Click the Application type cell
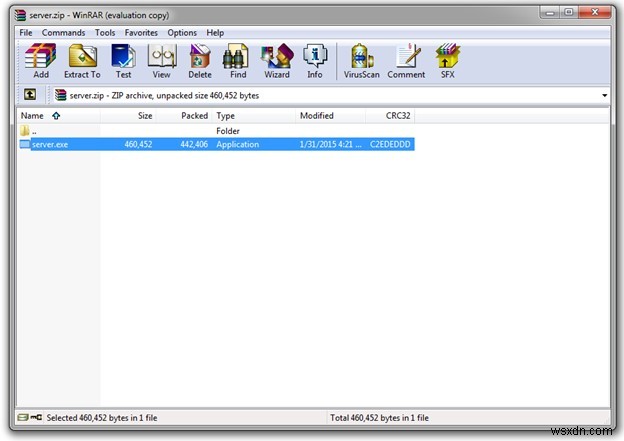Screen dimensions: 624x441 tap(238, 144)
